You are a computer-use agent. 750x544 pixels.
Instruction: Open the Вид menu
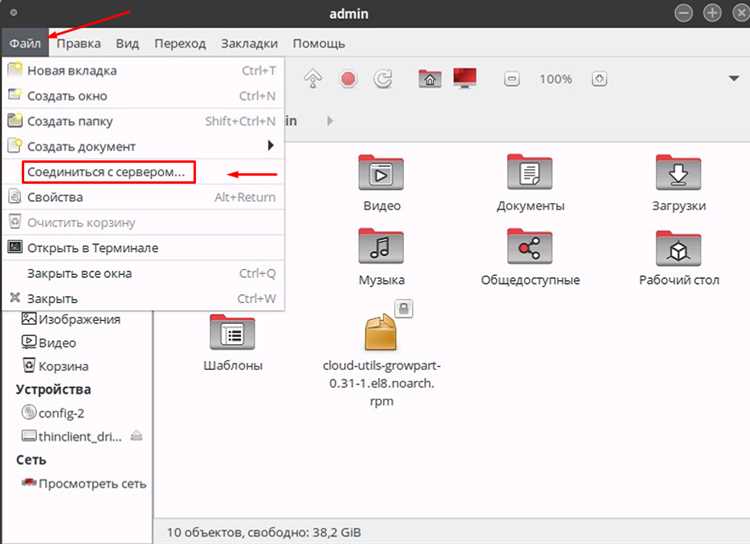click(127, 44)
